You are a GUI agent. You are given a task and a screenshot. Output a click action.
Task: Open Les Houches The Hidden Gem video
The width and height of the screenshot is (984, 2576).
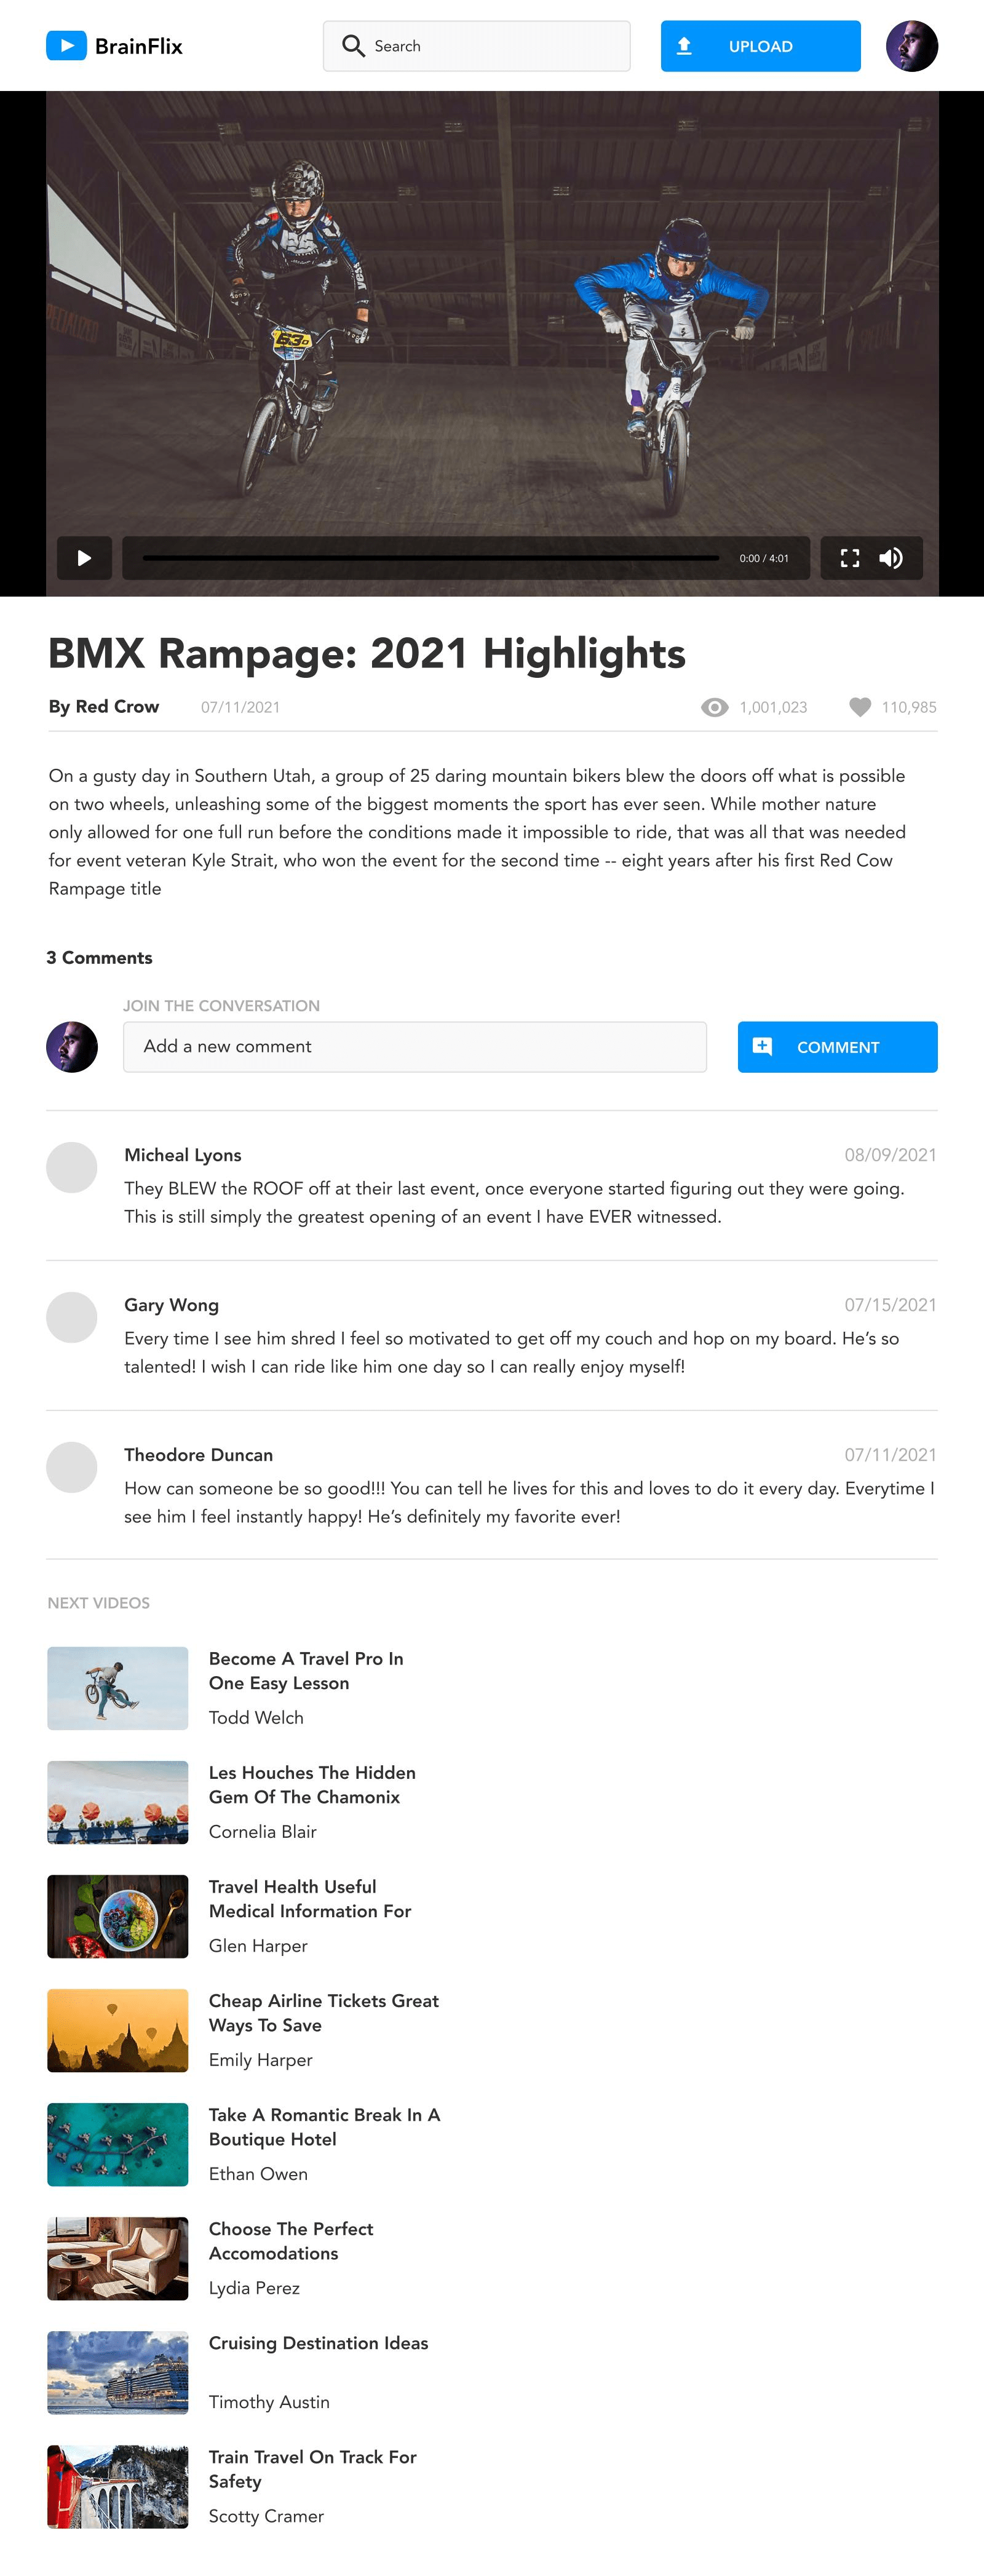tap(312, 1785)
